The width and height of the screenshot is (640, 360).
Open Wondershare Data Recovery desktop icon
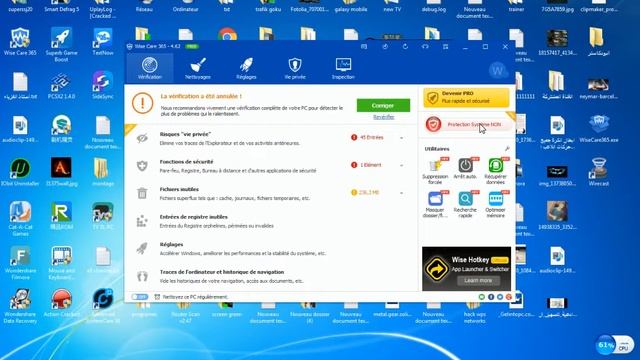point(20,306)
